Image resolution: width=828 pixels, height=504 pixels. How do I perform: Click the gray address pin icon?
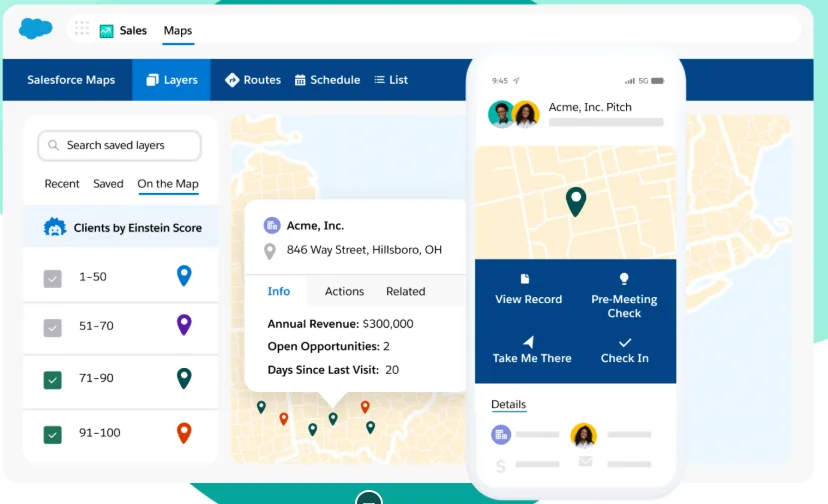coord(270,251)
